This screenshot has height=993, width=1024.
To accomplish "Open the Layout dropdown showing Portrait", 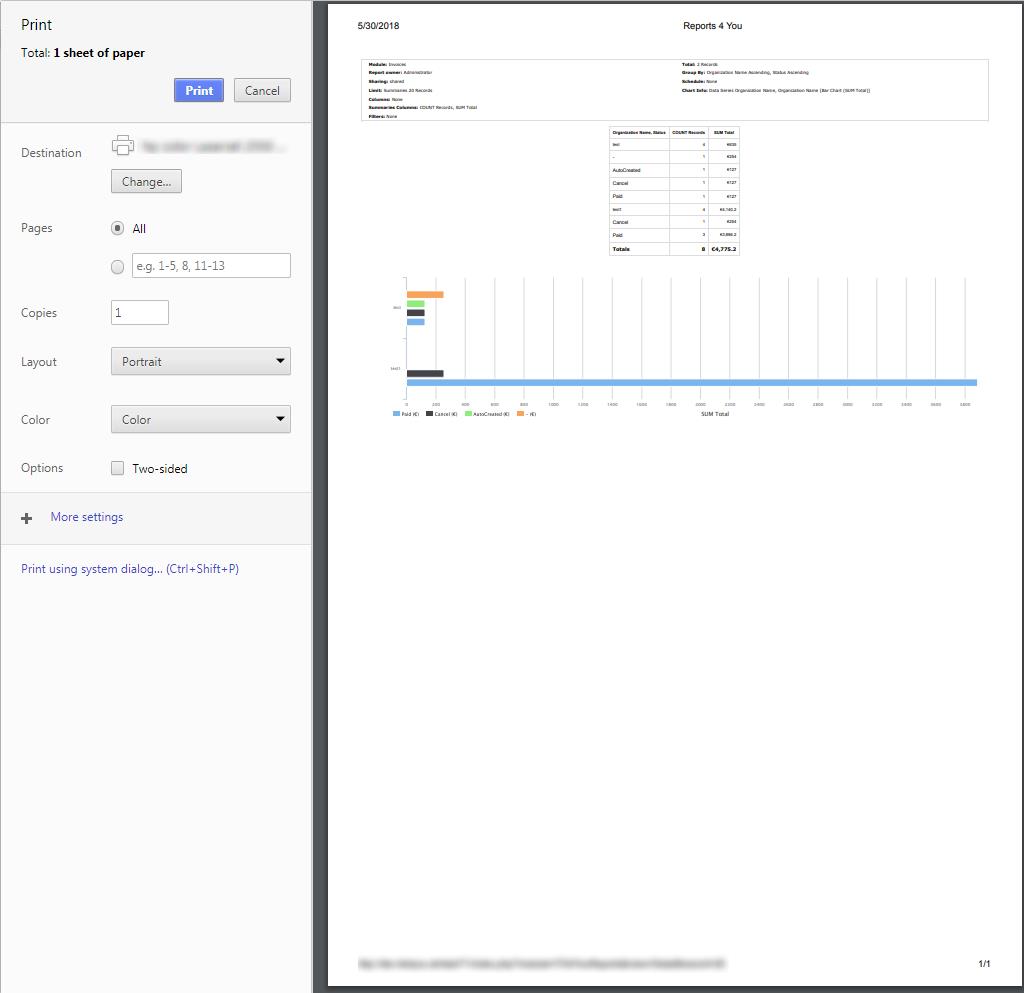I will click(200, 362).
